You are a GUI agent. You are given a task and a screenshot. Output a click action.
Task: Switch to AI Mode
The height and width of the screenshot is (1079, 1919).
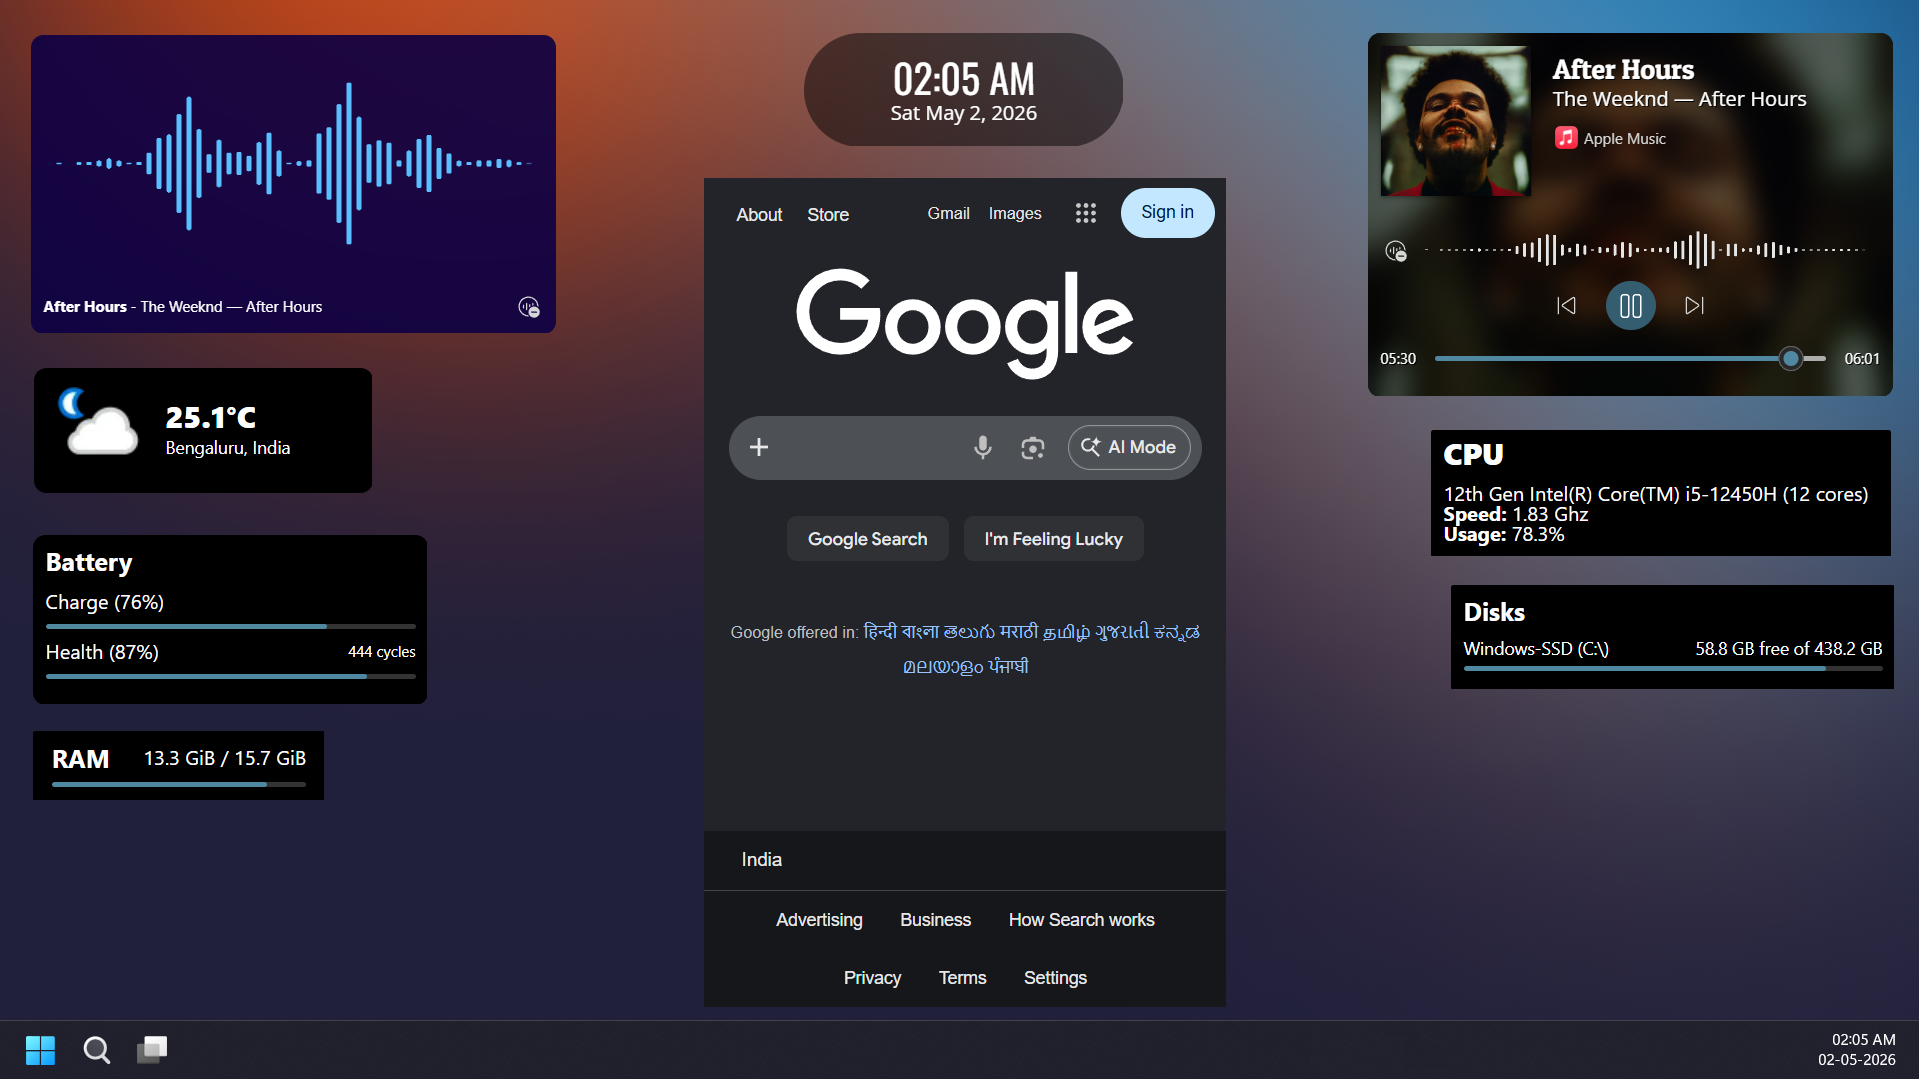[x=1129, y=447]
